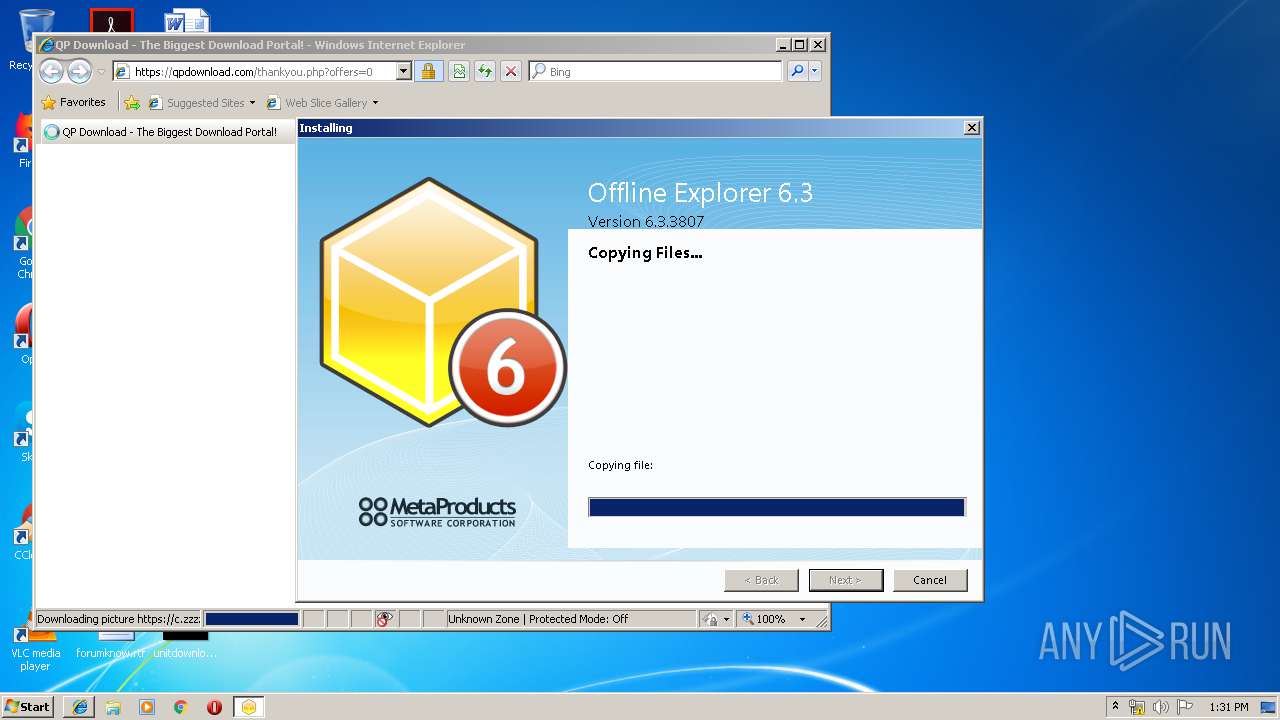Expand the address bar URL history dropdown

(404, 71)
